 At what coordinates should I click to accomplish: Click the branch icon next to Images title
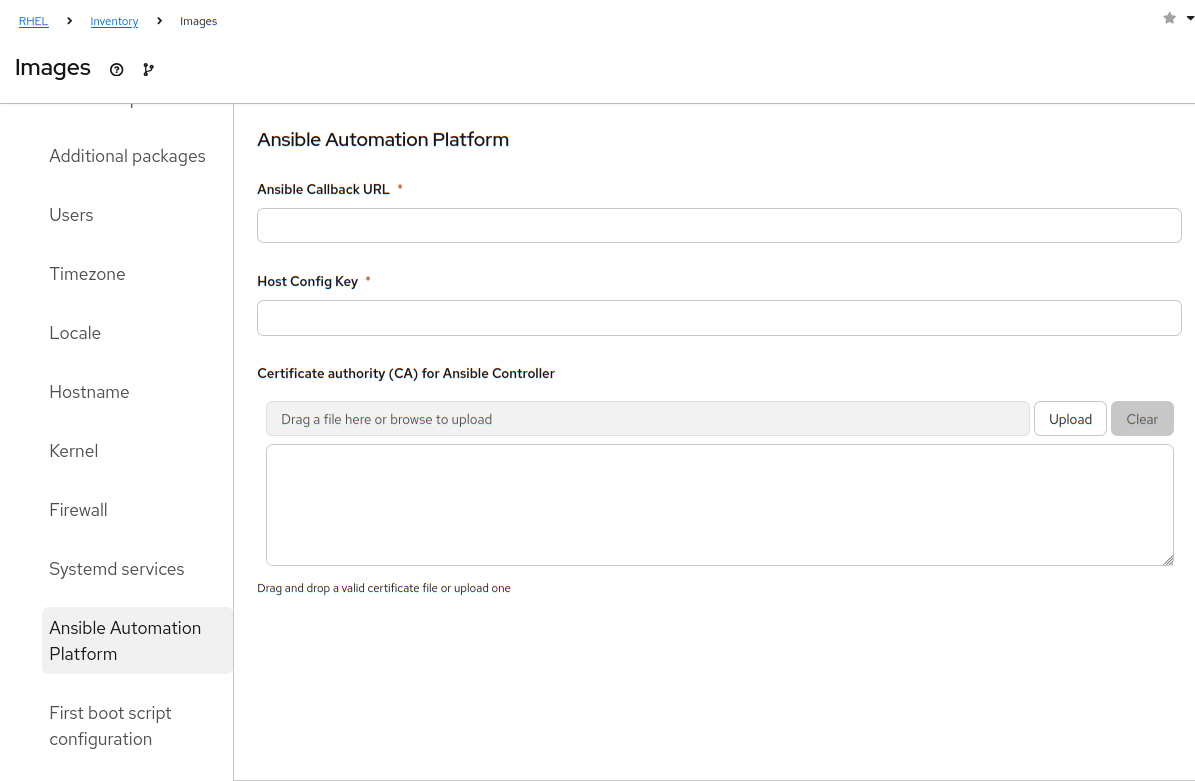coord(148,70)
